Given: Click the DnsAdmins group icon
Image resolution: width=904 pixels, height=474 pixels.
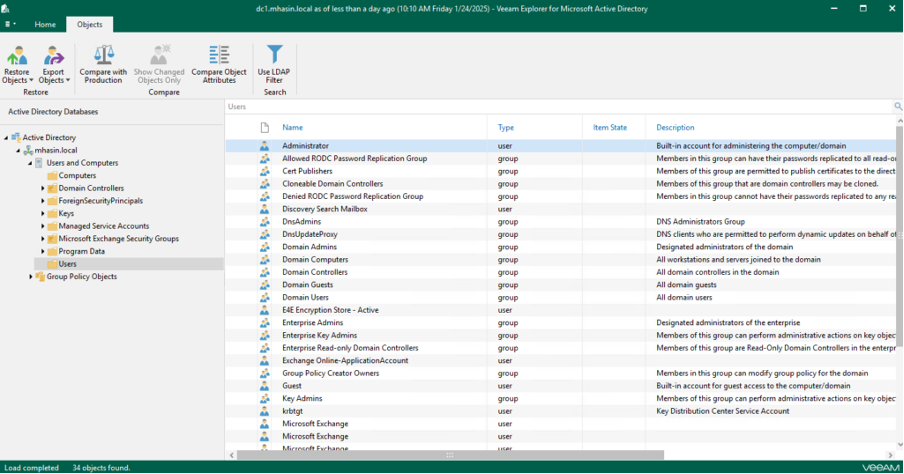Looking at the screenshot, I should tap(264, 221).
